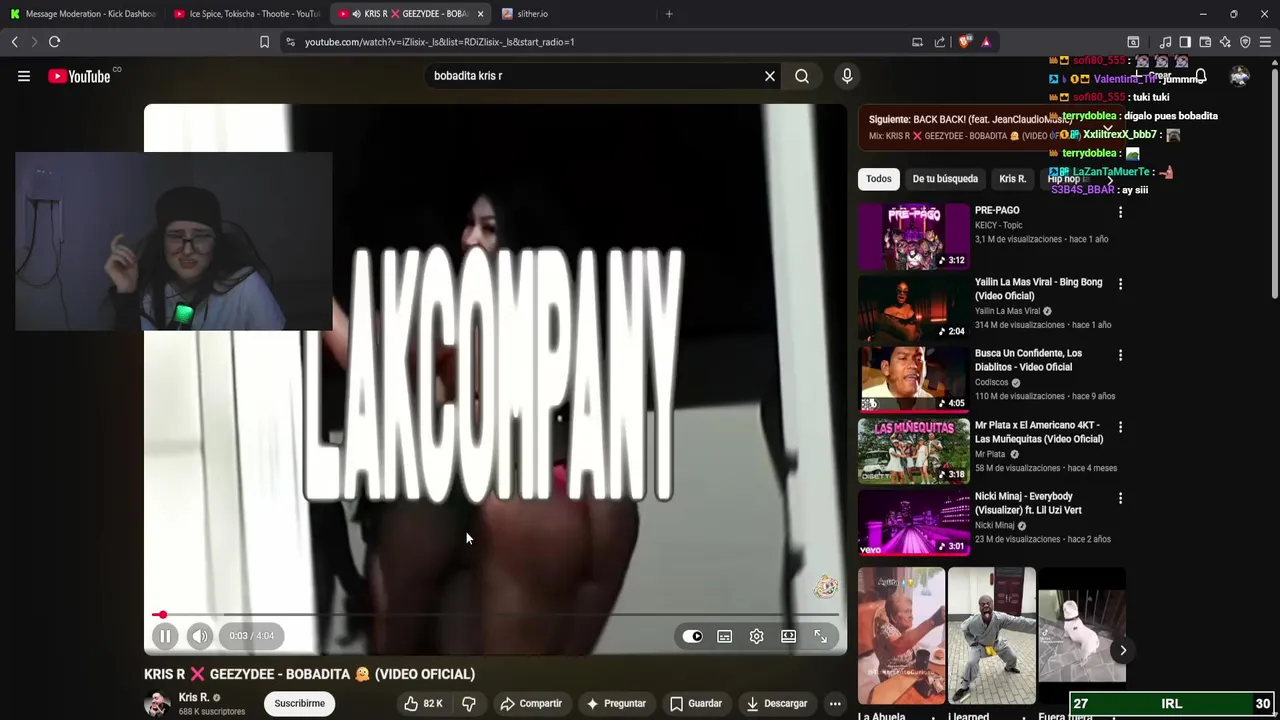Open the YouTube guide hamburger menu

pos(24,76)
